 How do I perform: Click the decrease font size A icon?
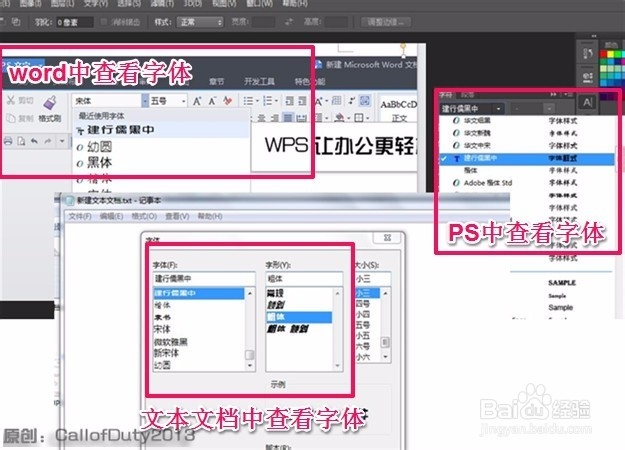click(x=212, y=101)
